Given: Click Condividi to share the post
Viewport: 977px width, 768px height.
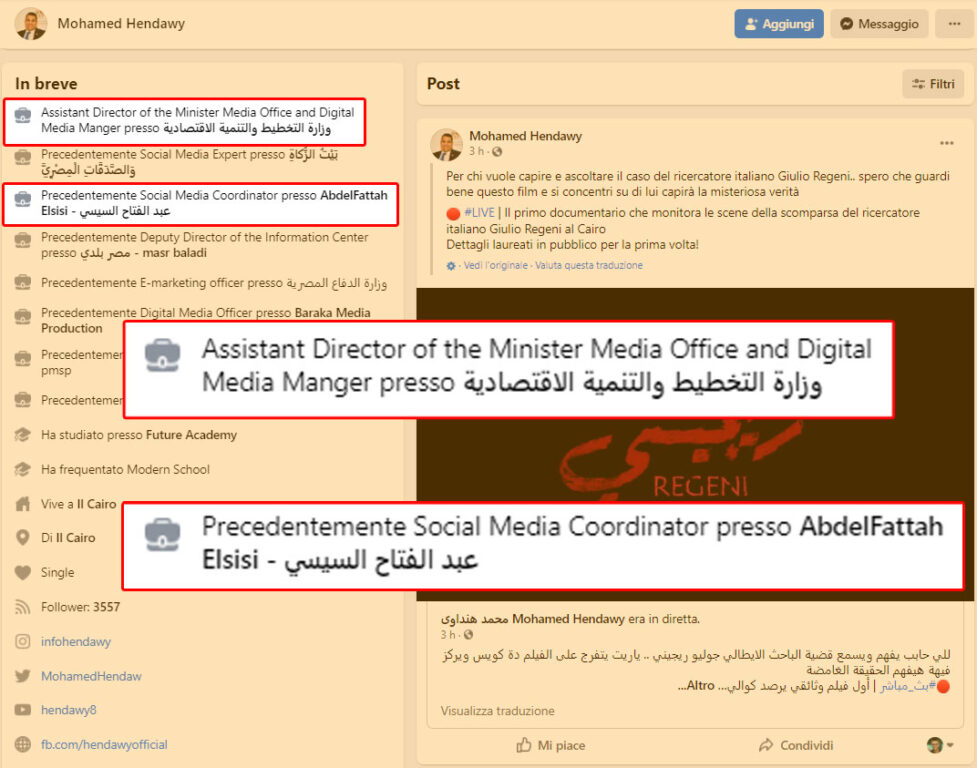Looking at the screenshot, I should tap(796, 745).
